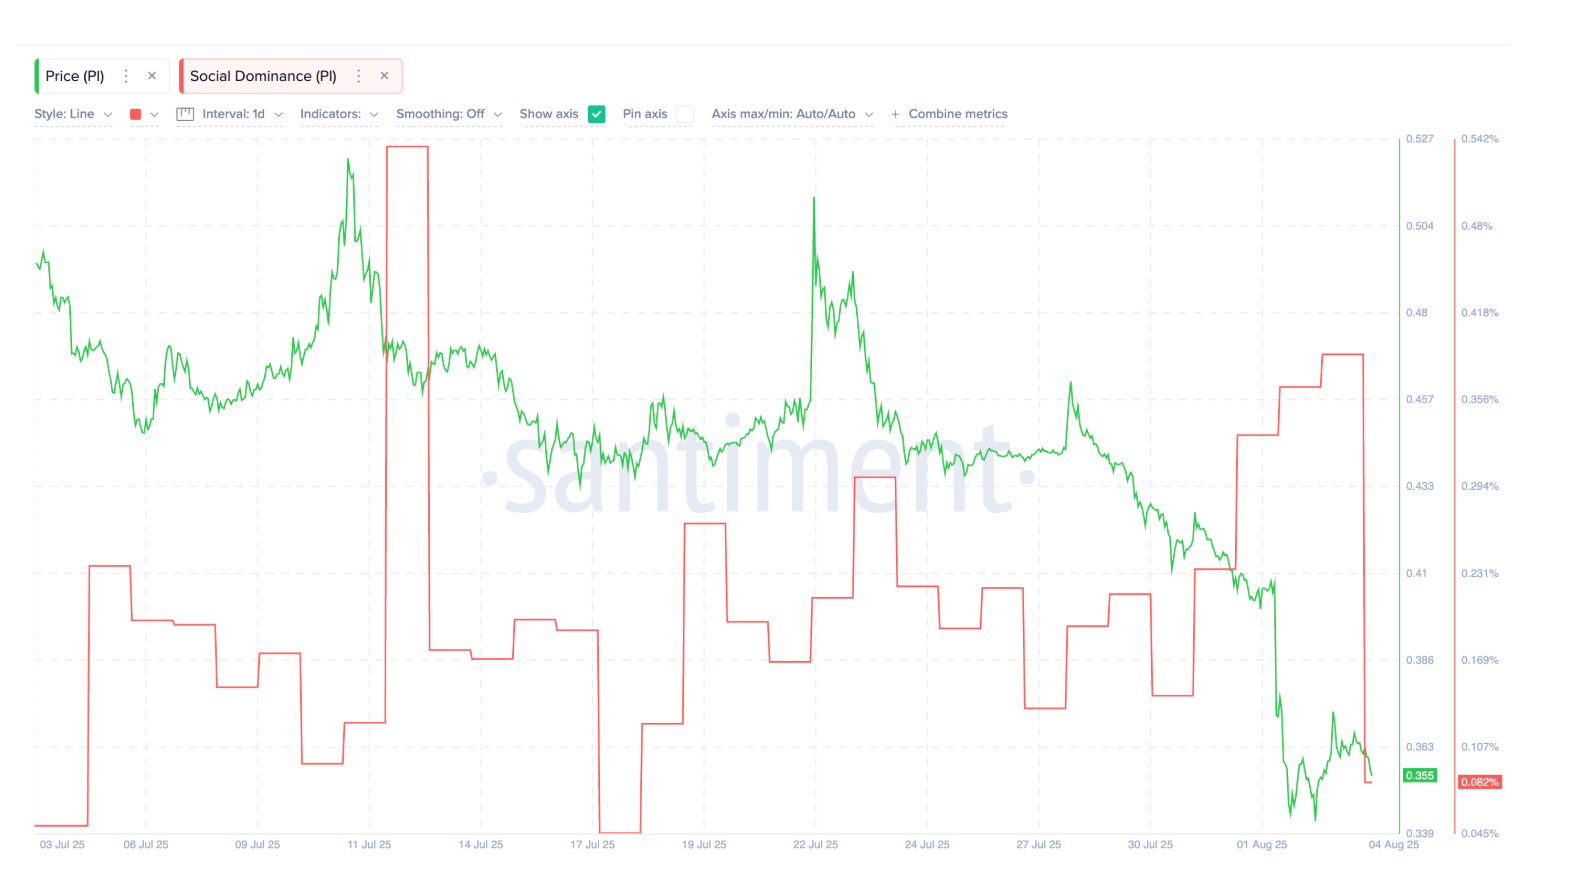Click the red 0.082% dominance value badge

(1479, 782)
